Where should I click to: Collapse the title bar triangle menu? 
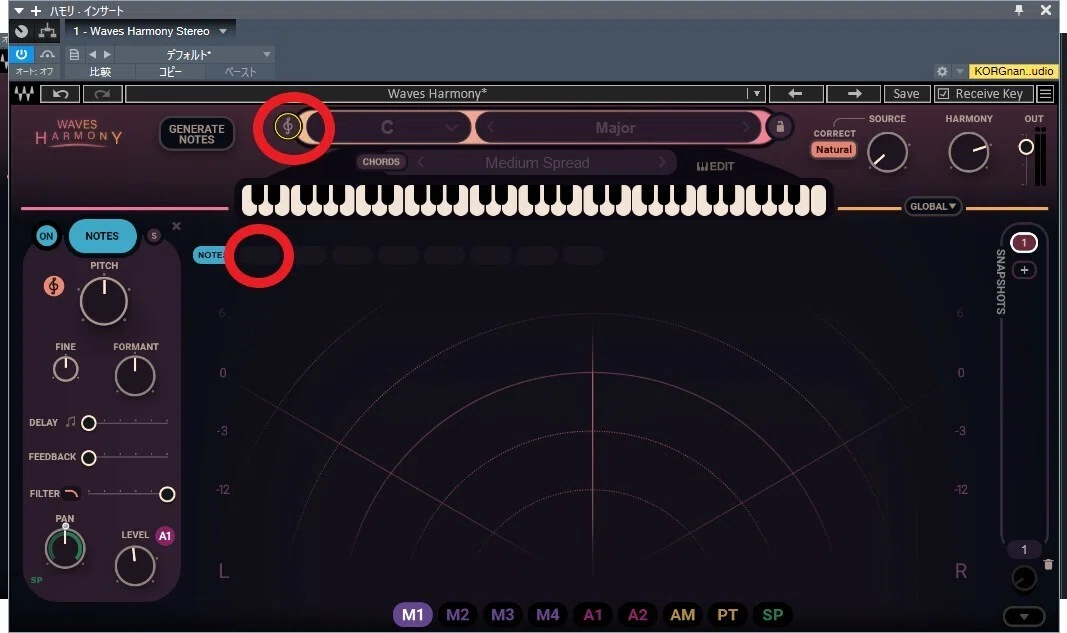pos(18,11)
